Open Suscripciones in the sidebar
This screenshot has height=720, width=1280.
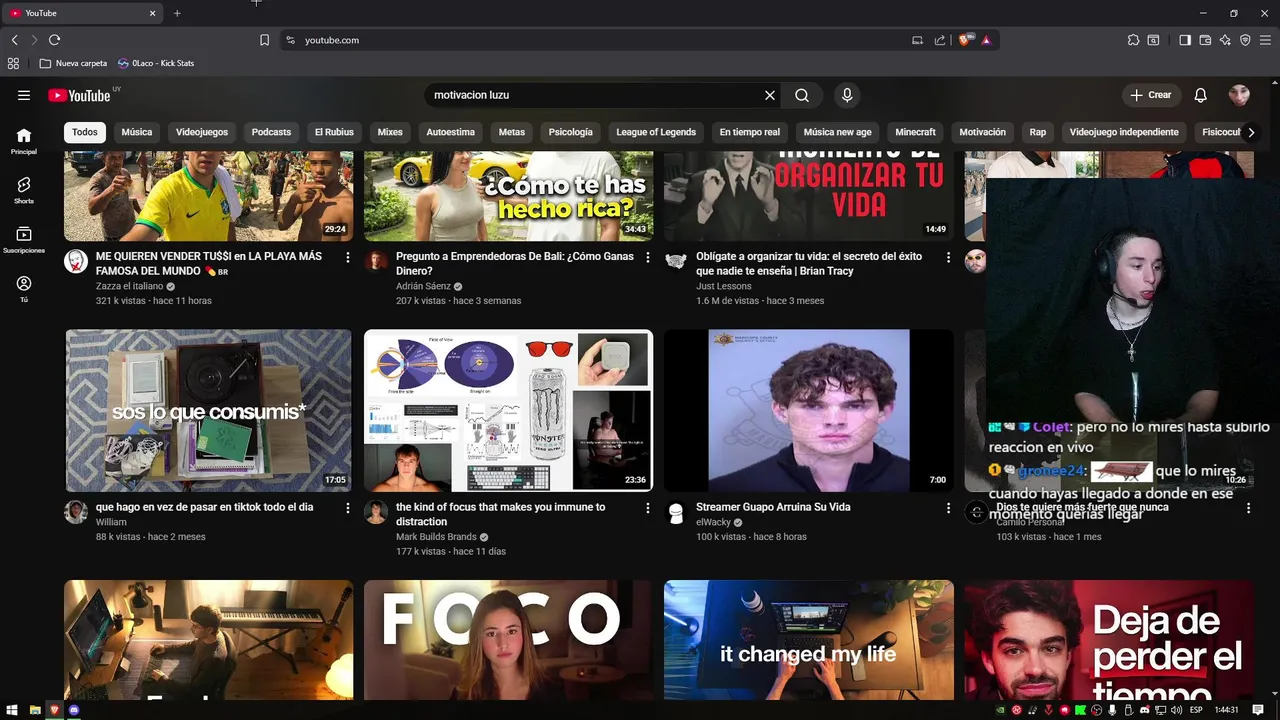coord(24,239)
